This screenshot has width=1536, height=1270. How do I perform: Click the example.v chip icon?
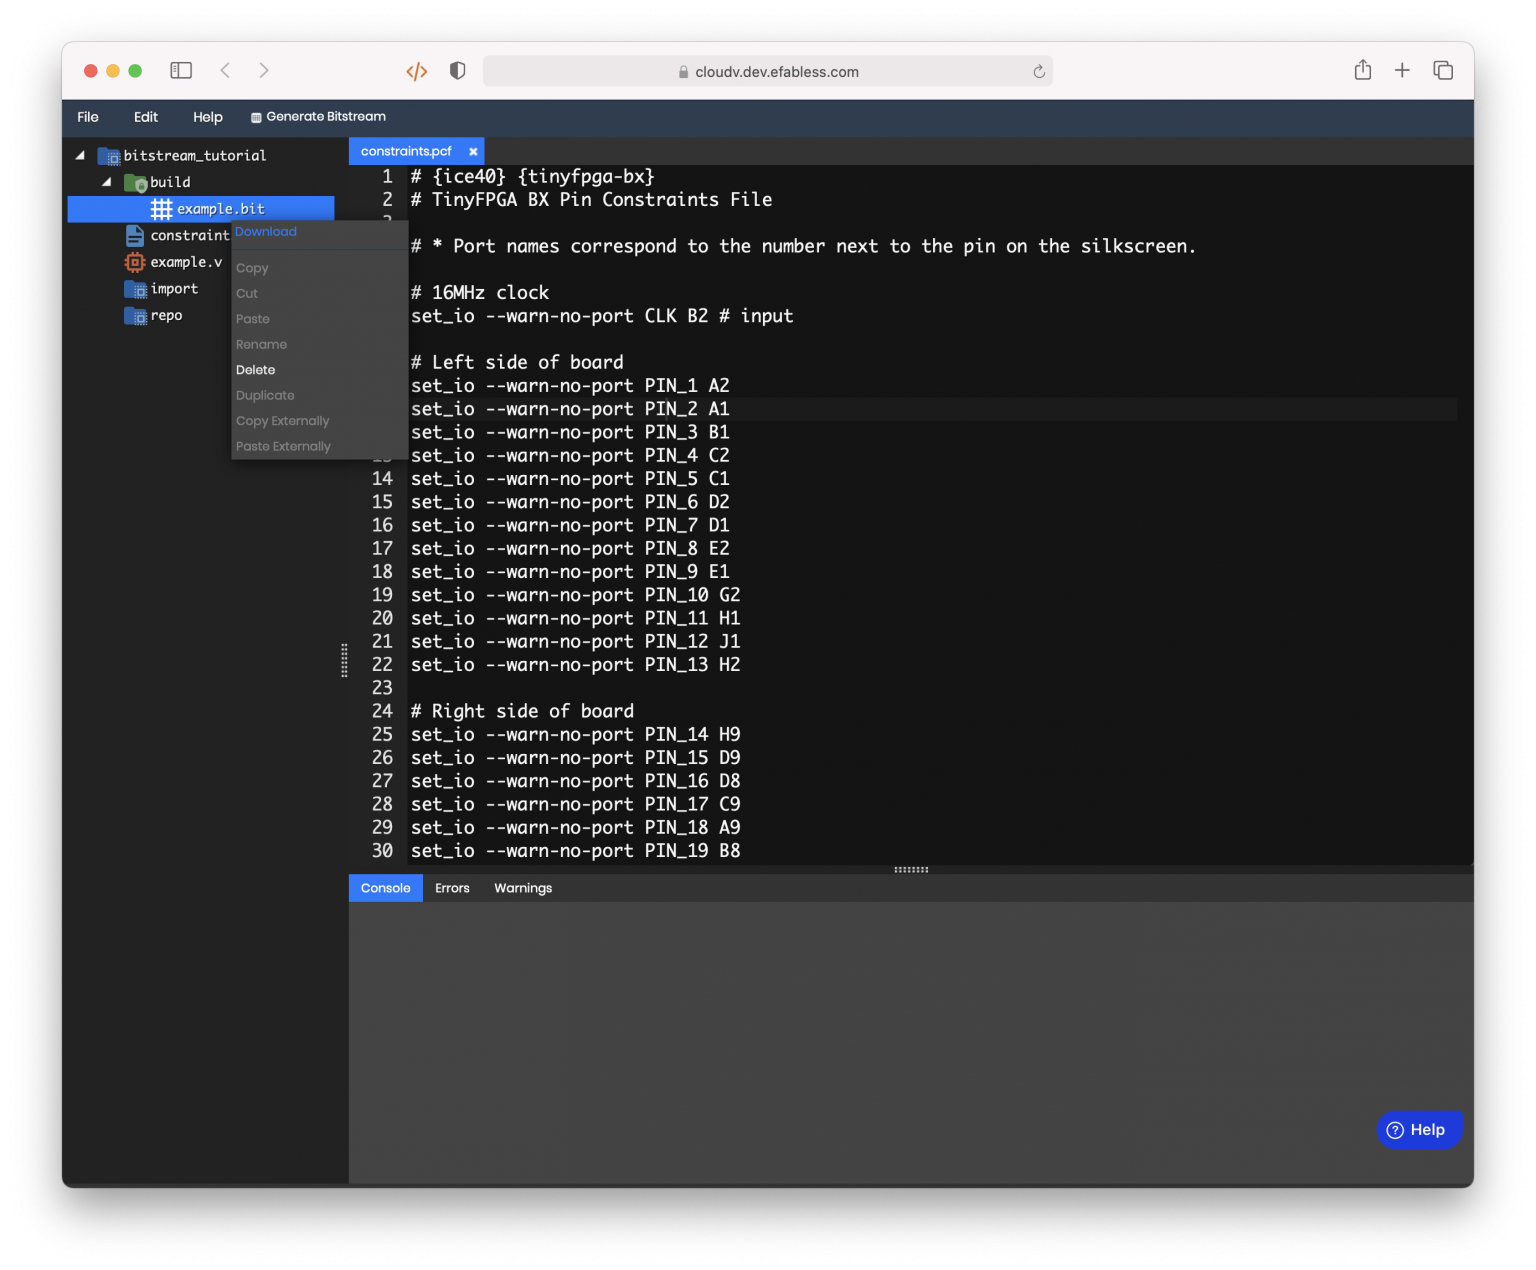point(134,262)
